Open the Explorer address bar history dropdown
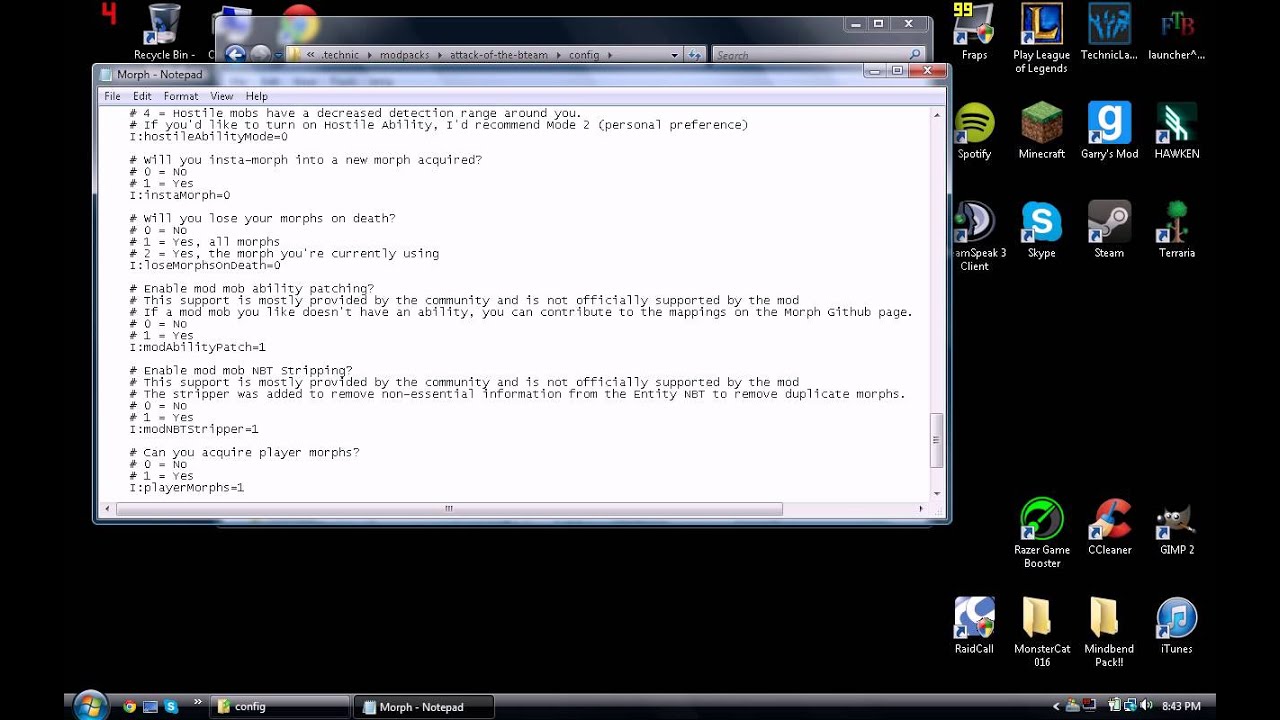The image size is (1280, 720). click(x=675, y=55)
